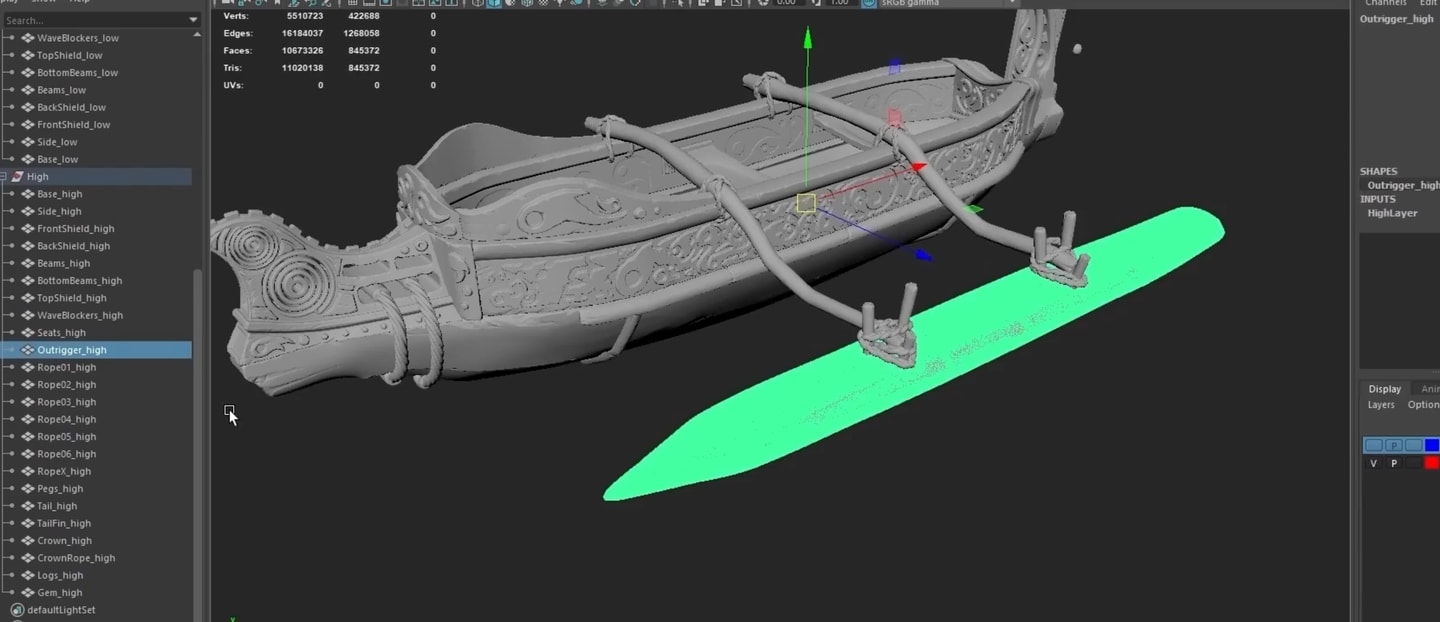The width and height of the screenshot is (1440, 622).
Task: Select Tail_high in the outliner
Action: [x=57, y=506]
